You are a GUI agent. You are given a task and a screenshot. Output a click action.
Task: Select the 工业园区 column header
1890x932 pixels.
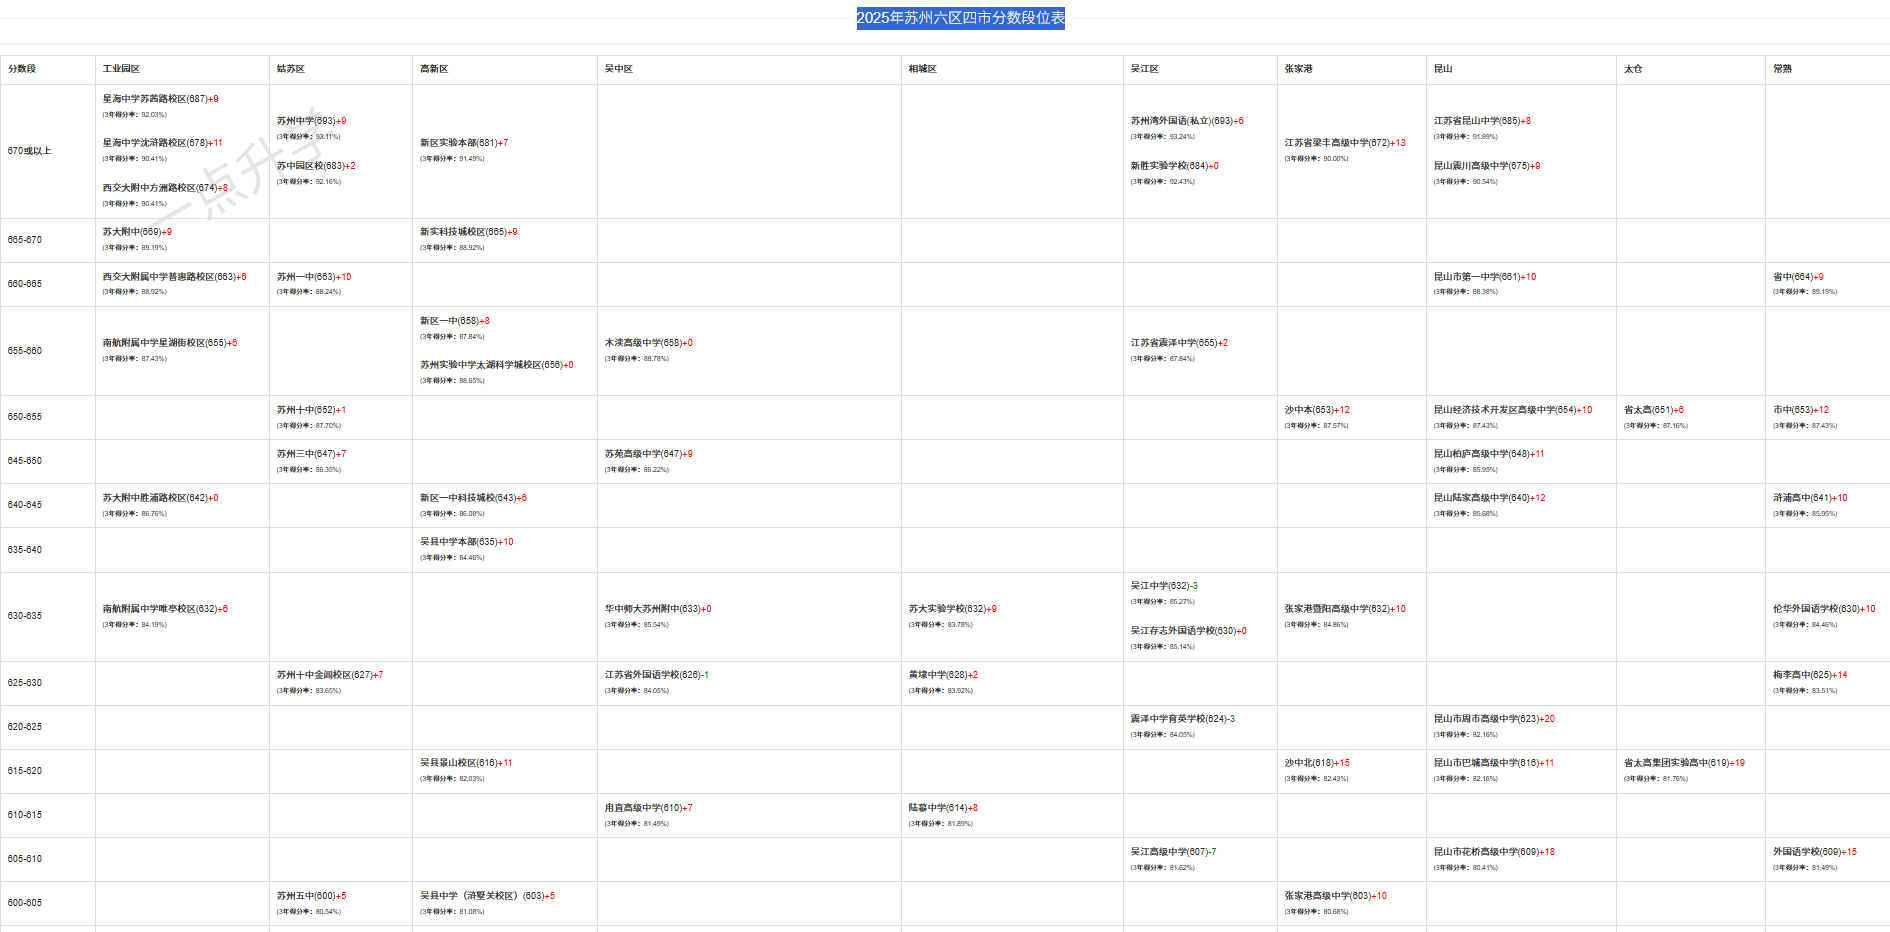click(121, 69)
